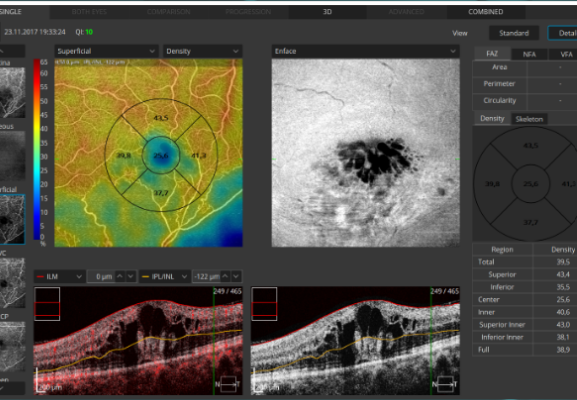Open the Density map type dropdown
The width and height of the screenshot is (577, 400).
(202, 51)
